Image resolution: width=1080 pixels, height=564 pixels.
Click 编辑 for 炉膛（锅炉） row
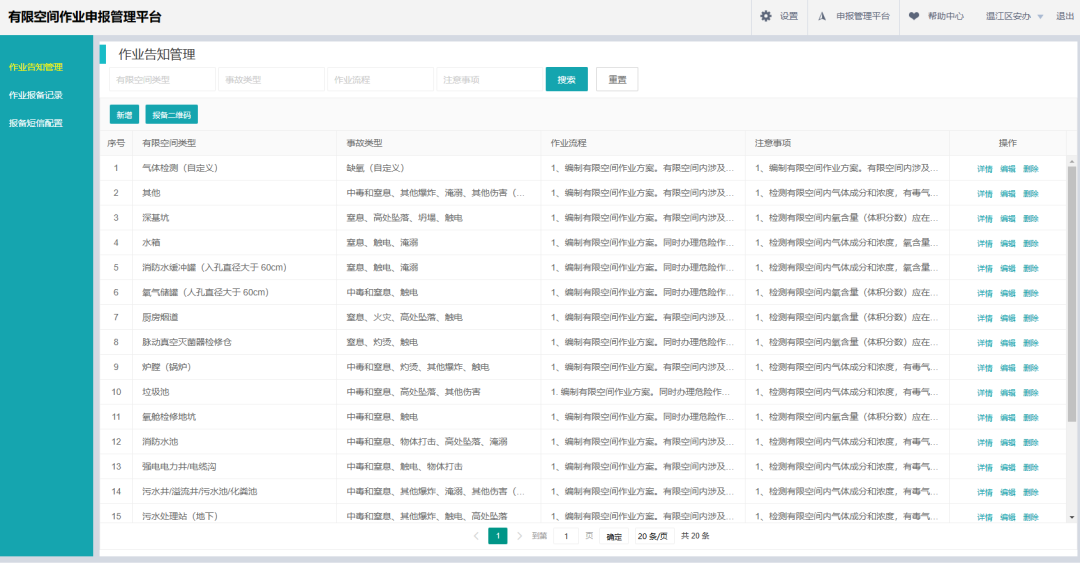(1007, 368)
